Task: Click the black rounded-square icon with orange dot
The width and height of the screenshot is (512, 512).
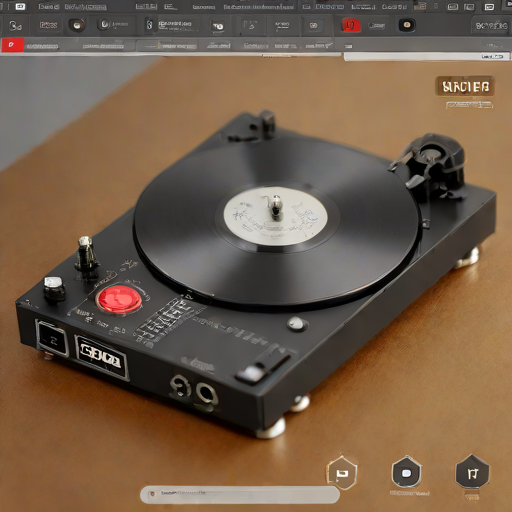Action: [407, 25]
